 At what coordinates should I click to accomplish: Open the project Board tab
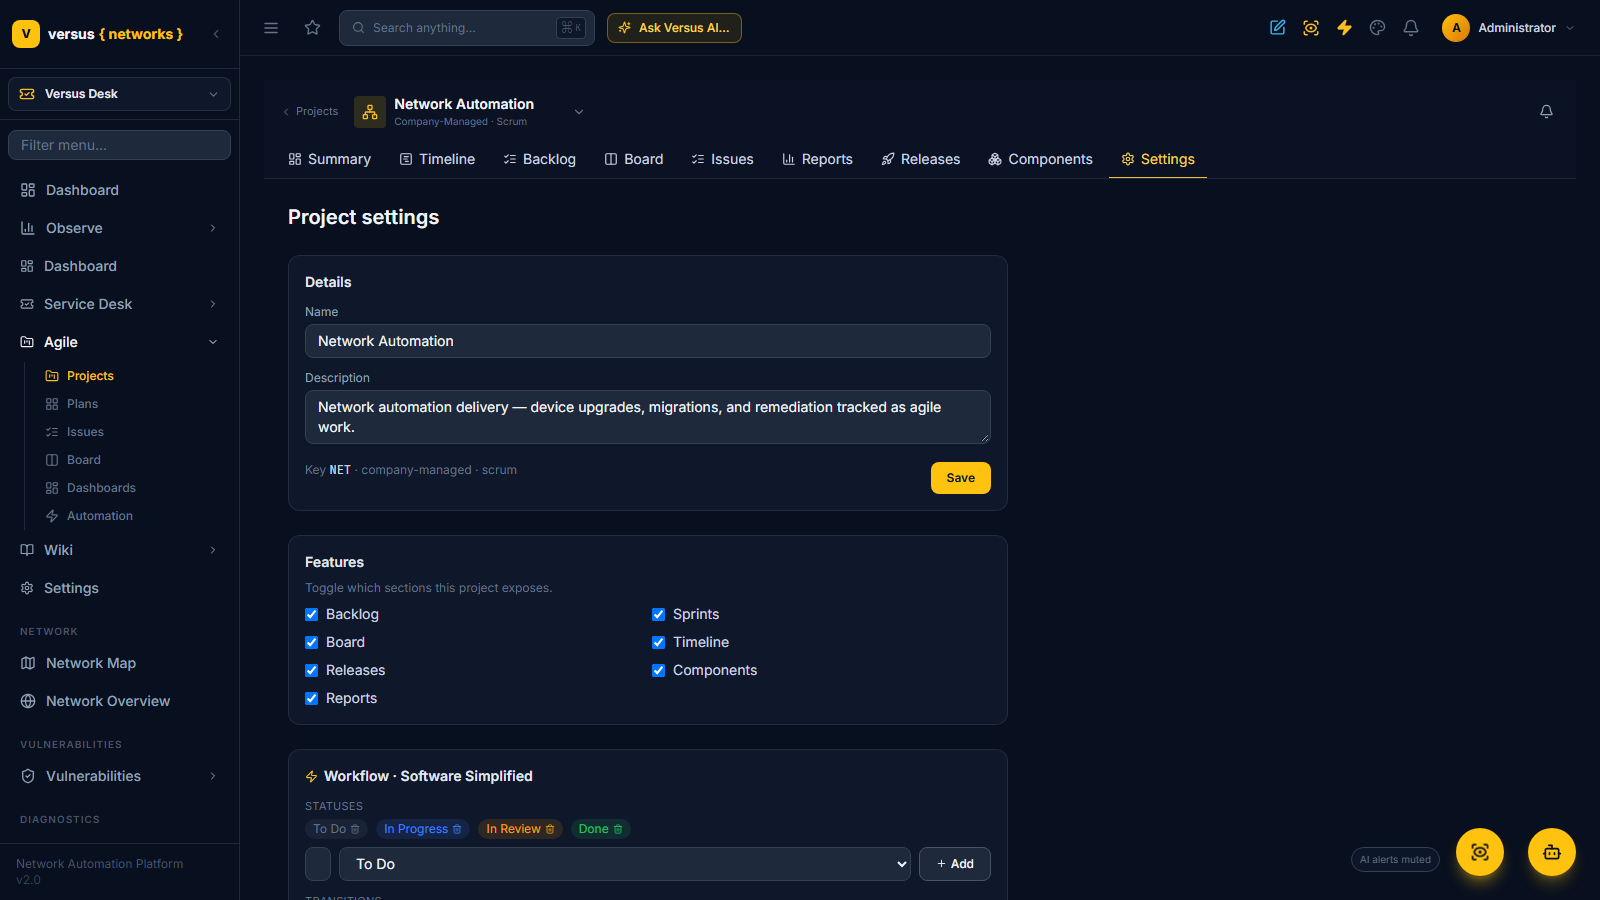click(634, 159)
